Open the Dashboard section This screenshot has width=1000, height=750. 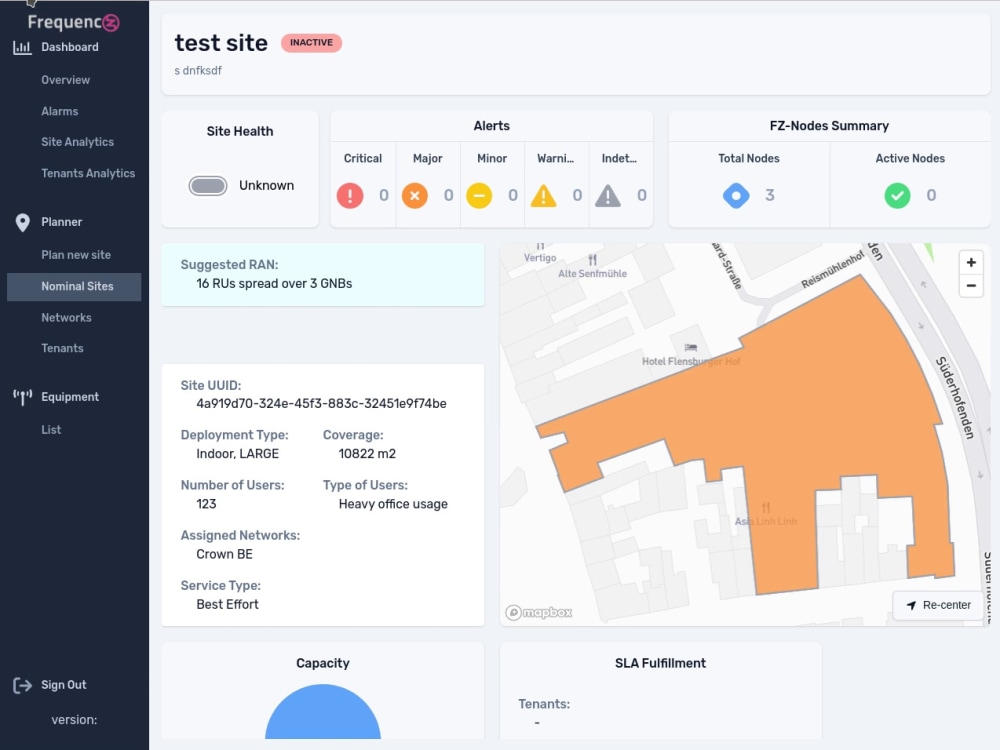[x=70, y=47]
